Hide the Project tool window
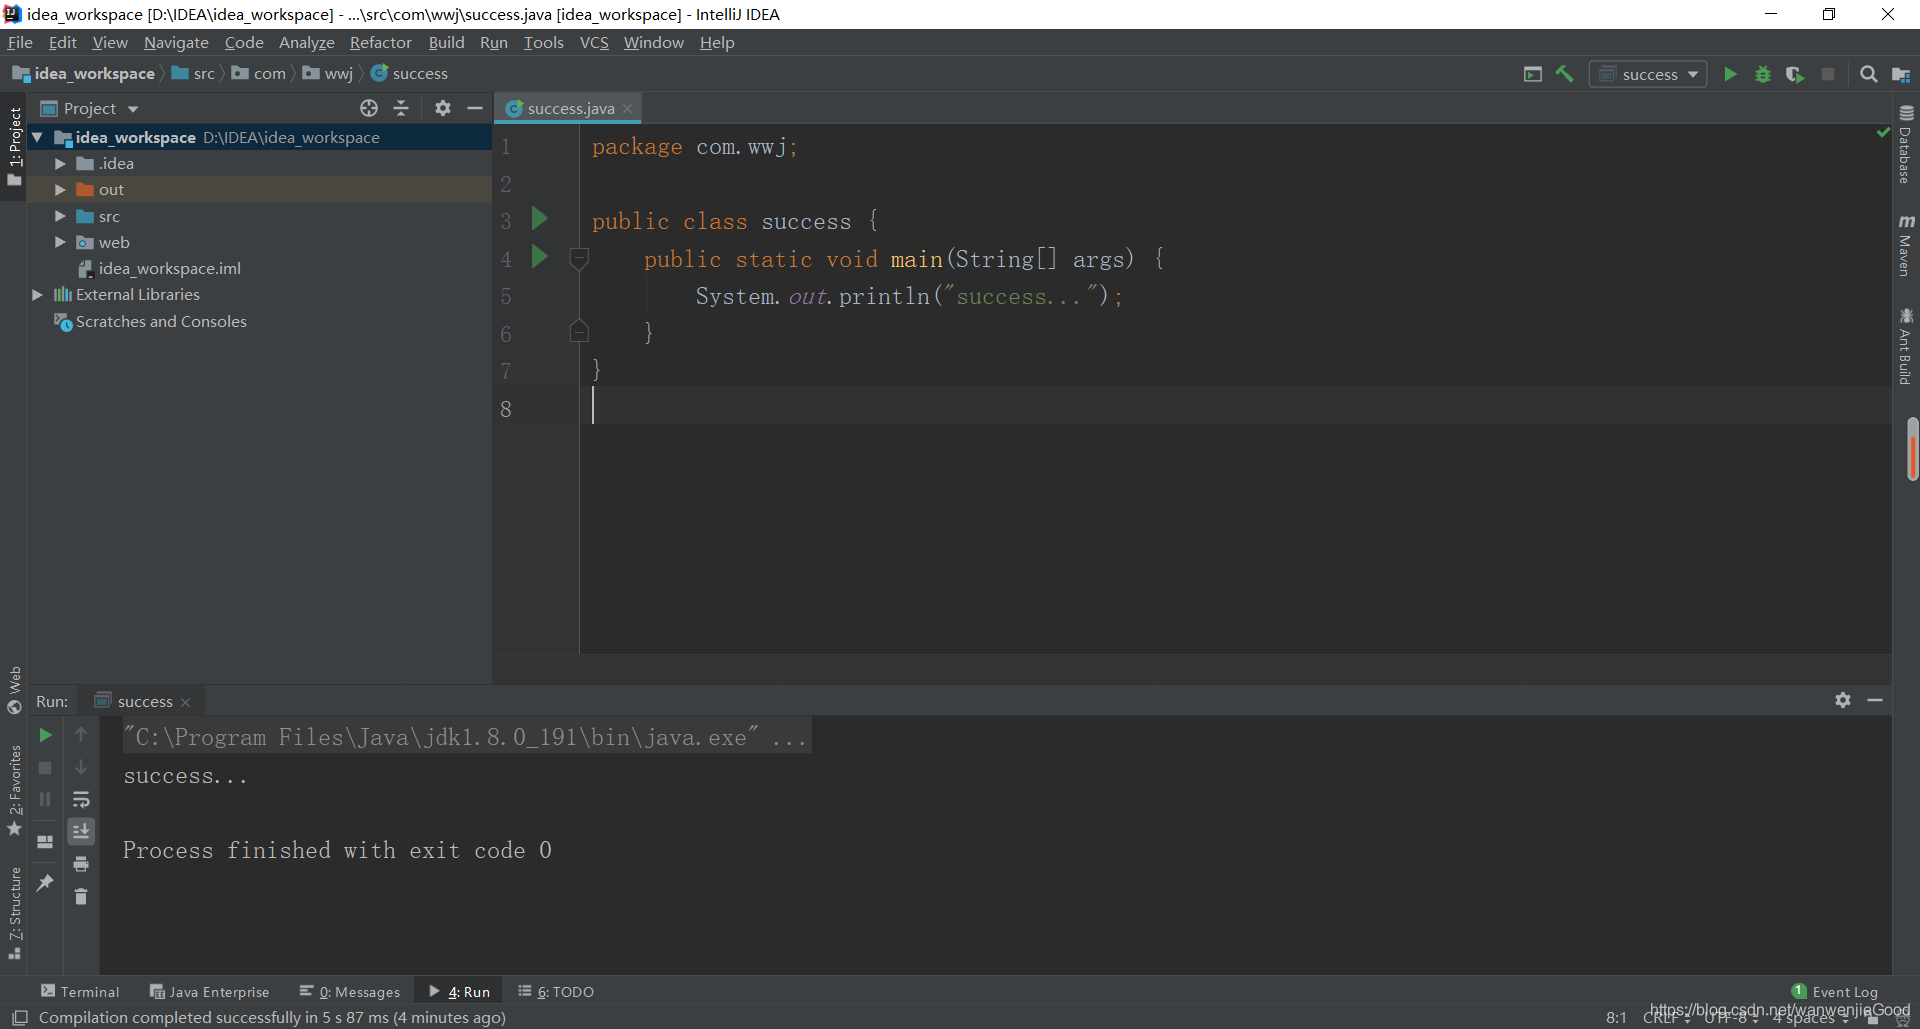The width and height of the screenshot is (1920, 1029). click(x=475, y=108)
